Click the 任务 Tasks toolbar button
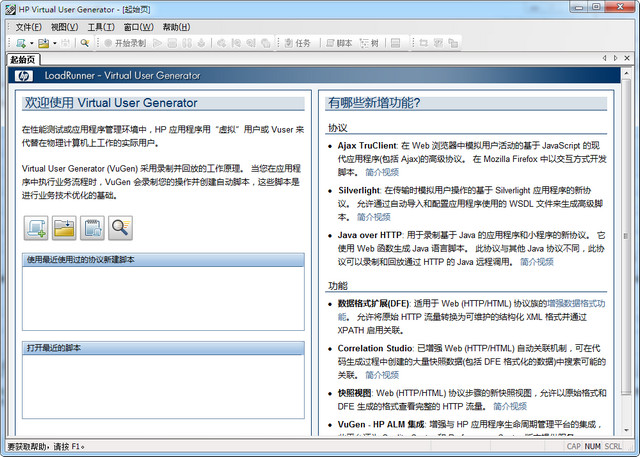This screenshot has width=640, height=457. coord(298,43)
